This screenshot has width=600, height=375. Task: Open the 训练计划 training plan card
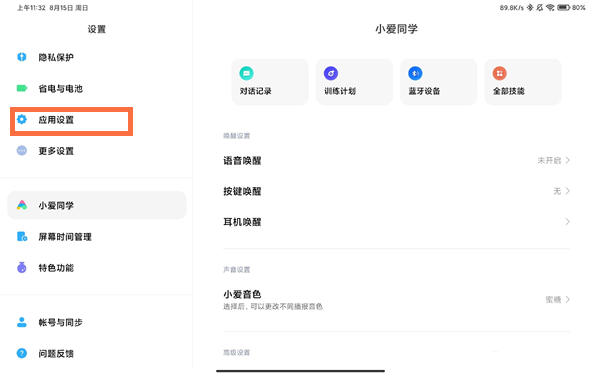354,82
